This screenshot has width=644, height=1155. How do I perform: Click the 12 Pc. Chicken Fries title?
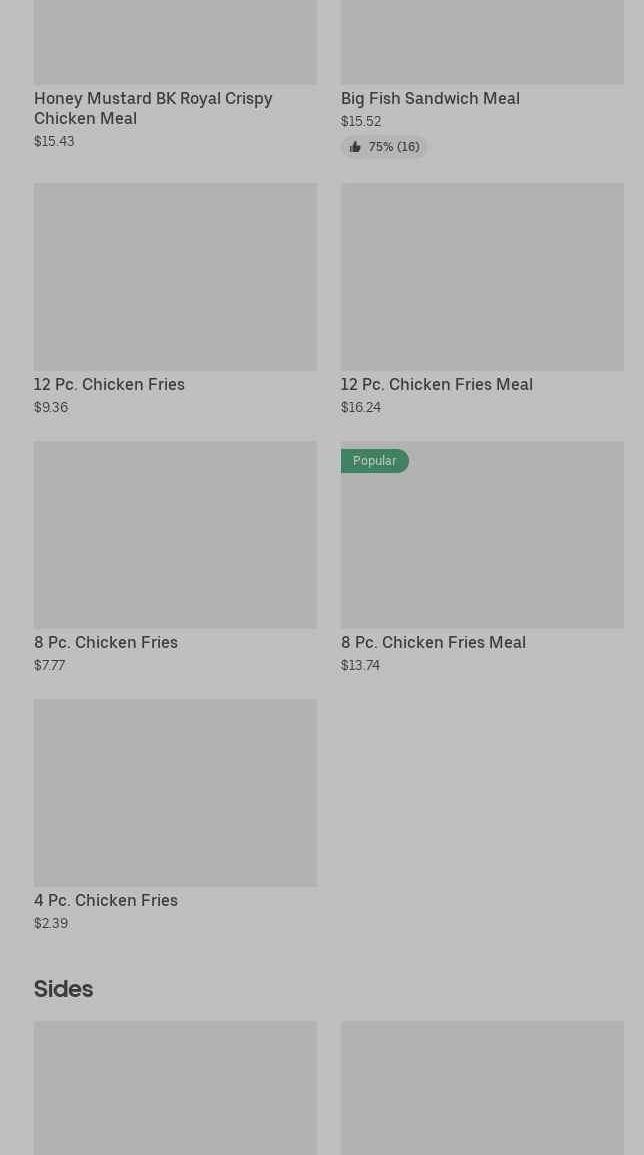point(109,385)
